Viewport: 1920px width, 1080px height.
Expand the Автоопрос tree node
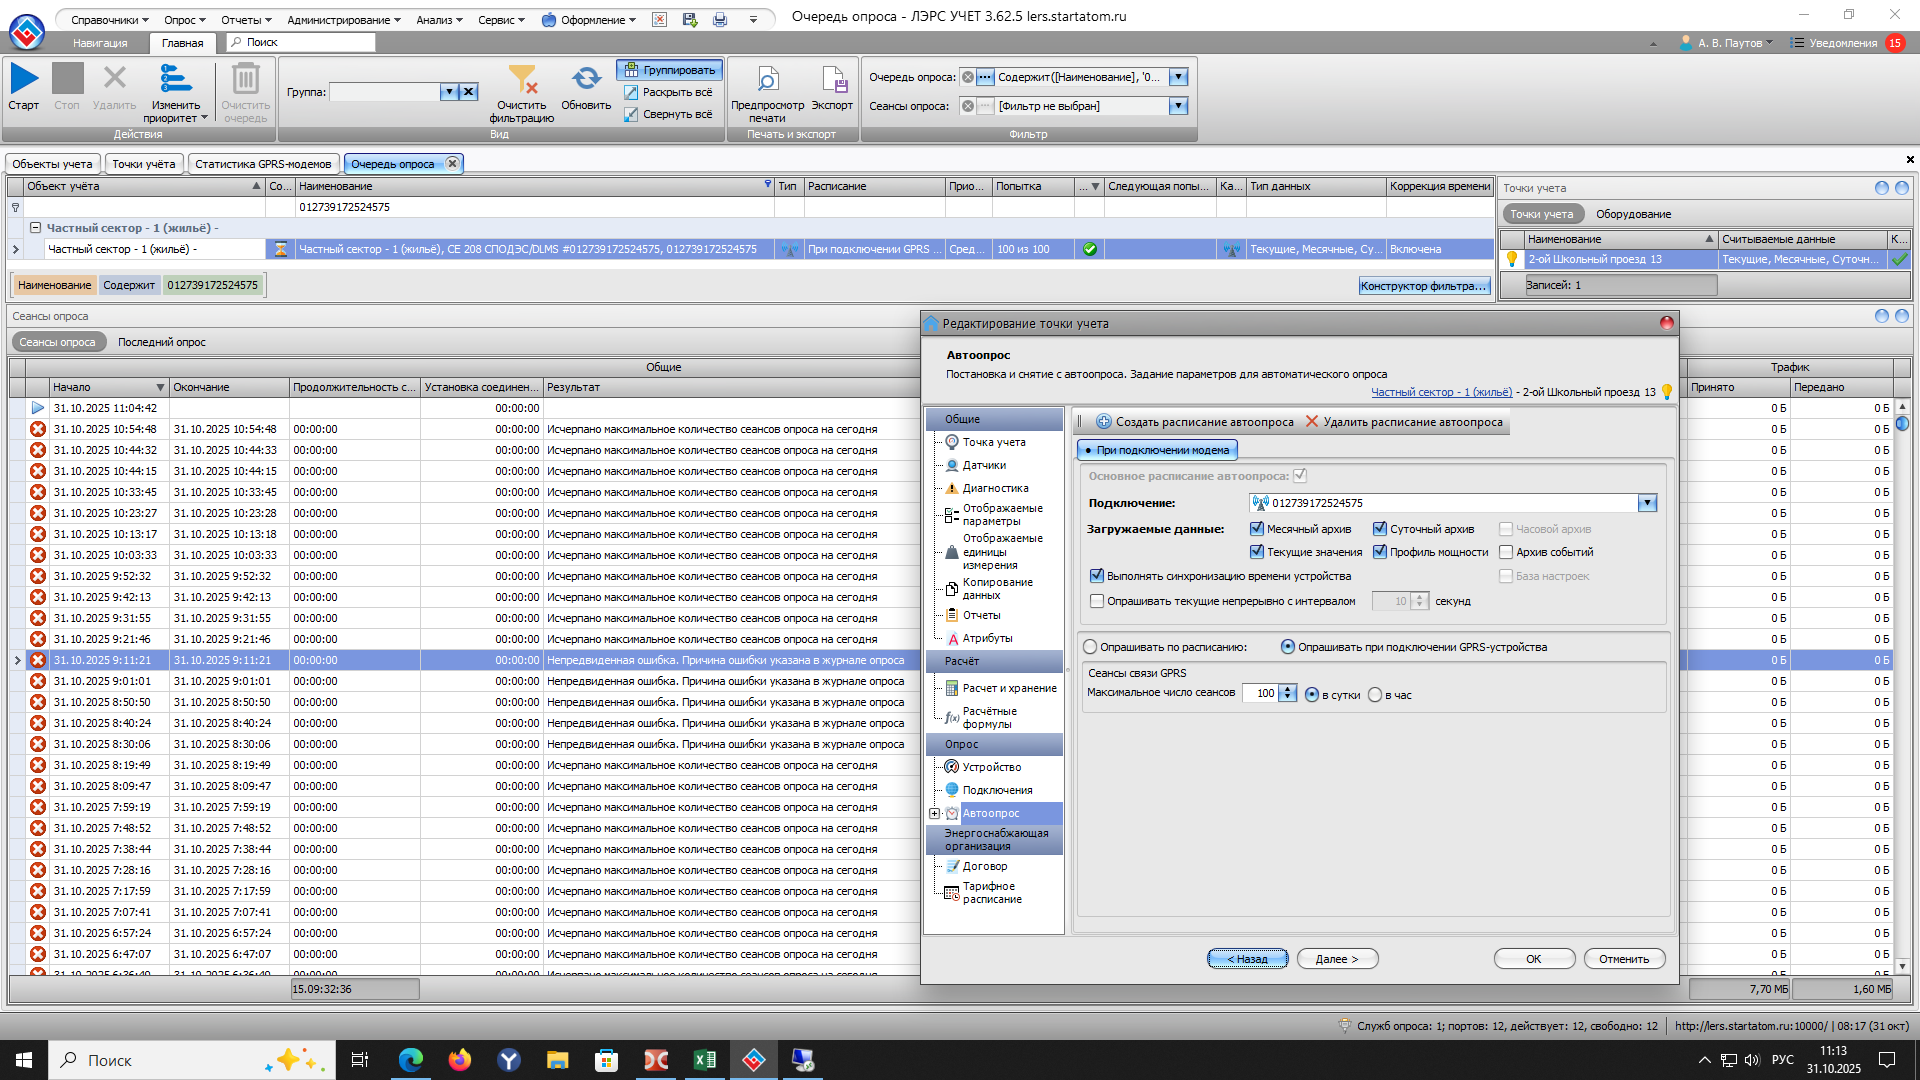pyautogui.click(x=934, y=813)
